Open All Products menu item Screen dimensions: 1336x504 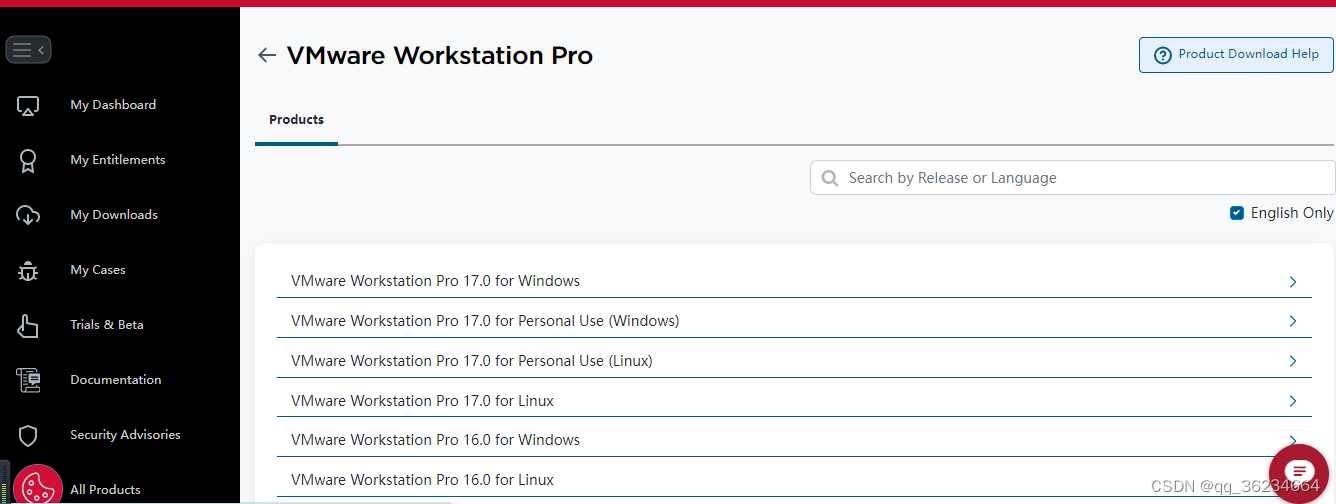105,490
